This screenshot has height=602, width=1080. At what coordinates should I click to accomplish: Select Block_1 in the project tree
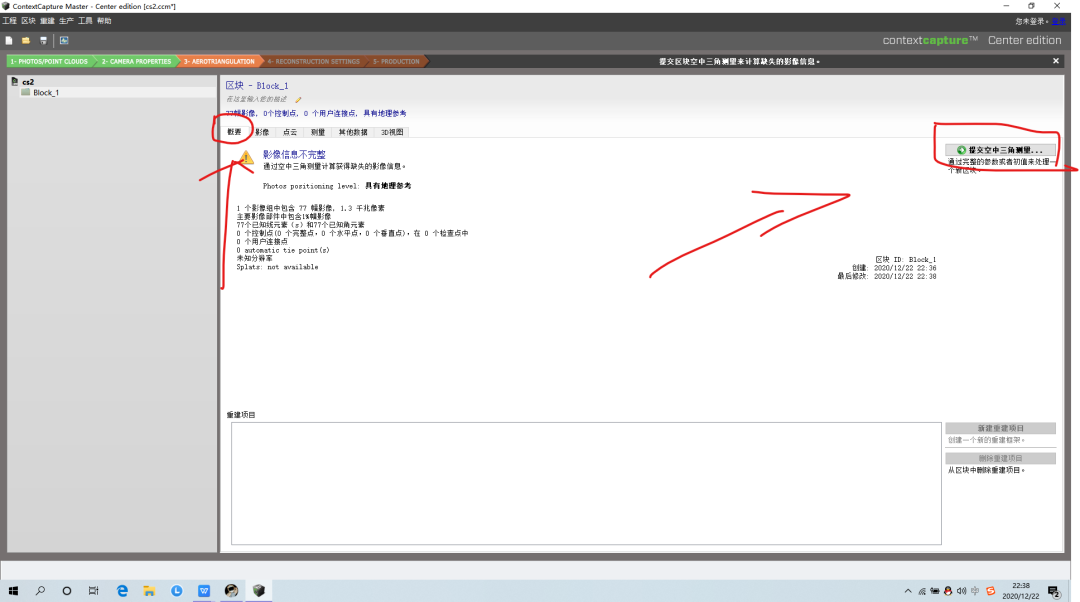point(45,93)
